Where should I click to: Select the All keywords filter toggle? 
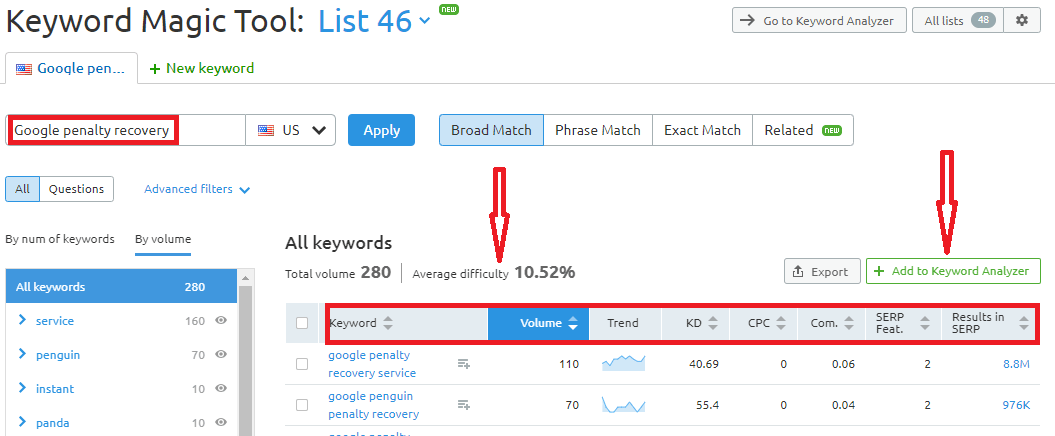[22, 189]
